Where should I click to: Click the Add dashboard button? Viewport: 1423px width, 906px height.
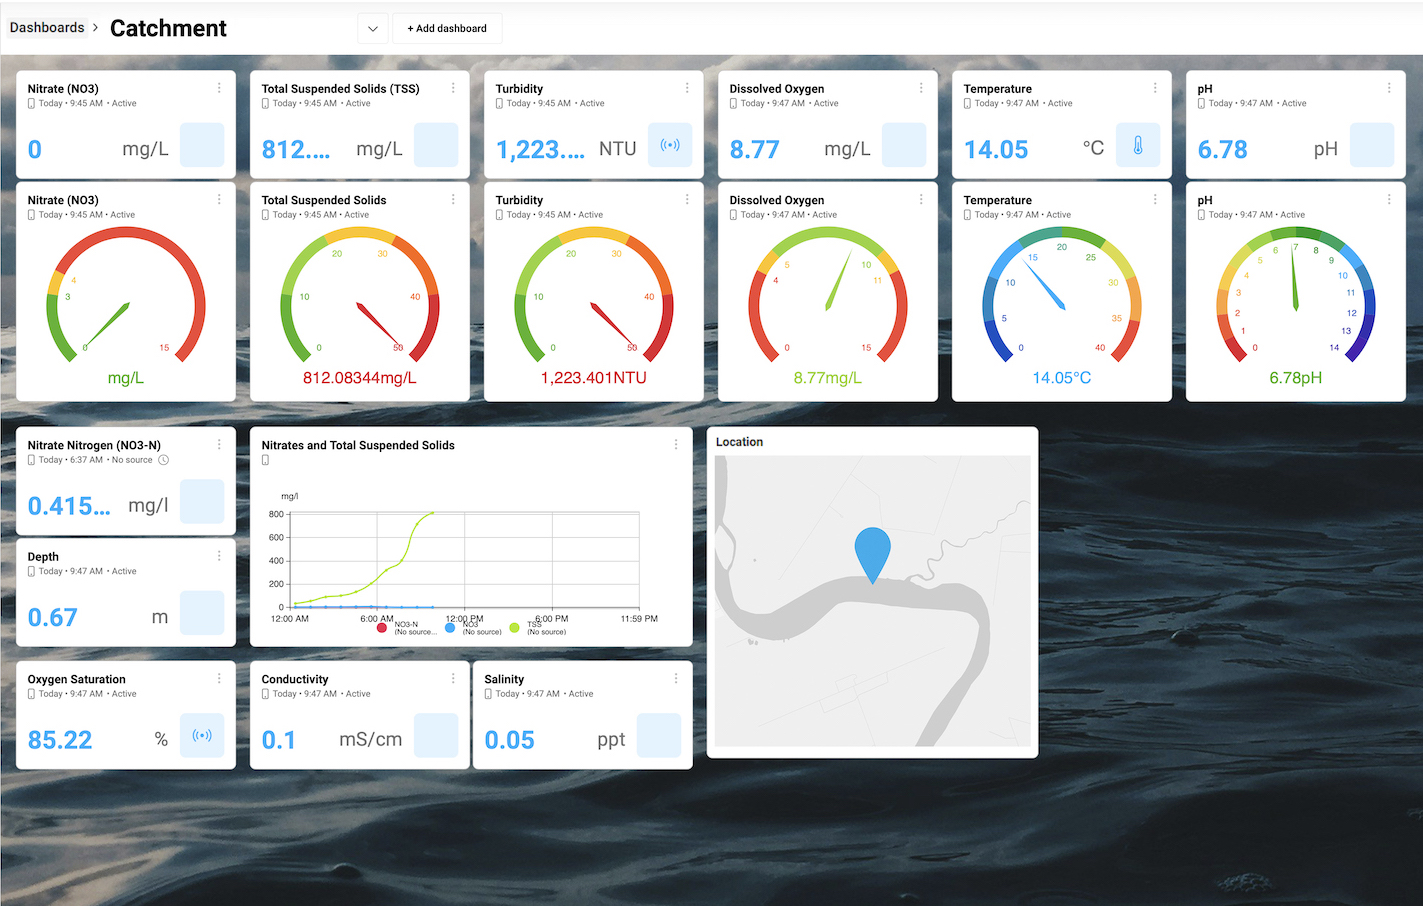pos(446,28)
